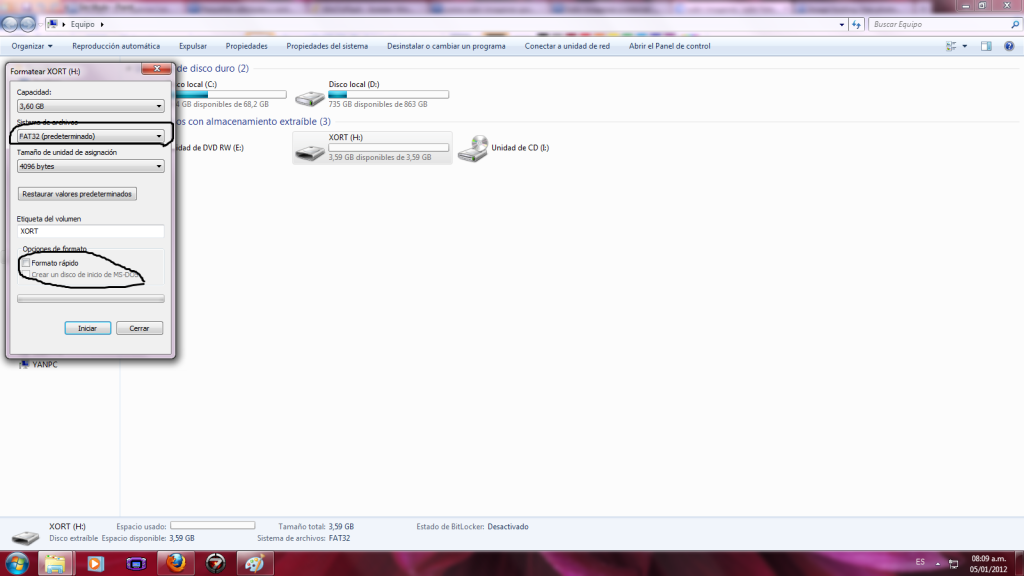1024x576 pixels.
Task: Click the XORT (H:) capacity bar
Action: [389, 148]
